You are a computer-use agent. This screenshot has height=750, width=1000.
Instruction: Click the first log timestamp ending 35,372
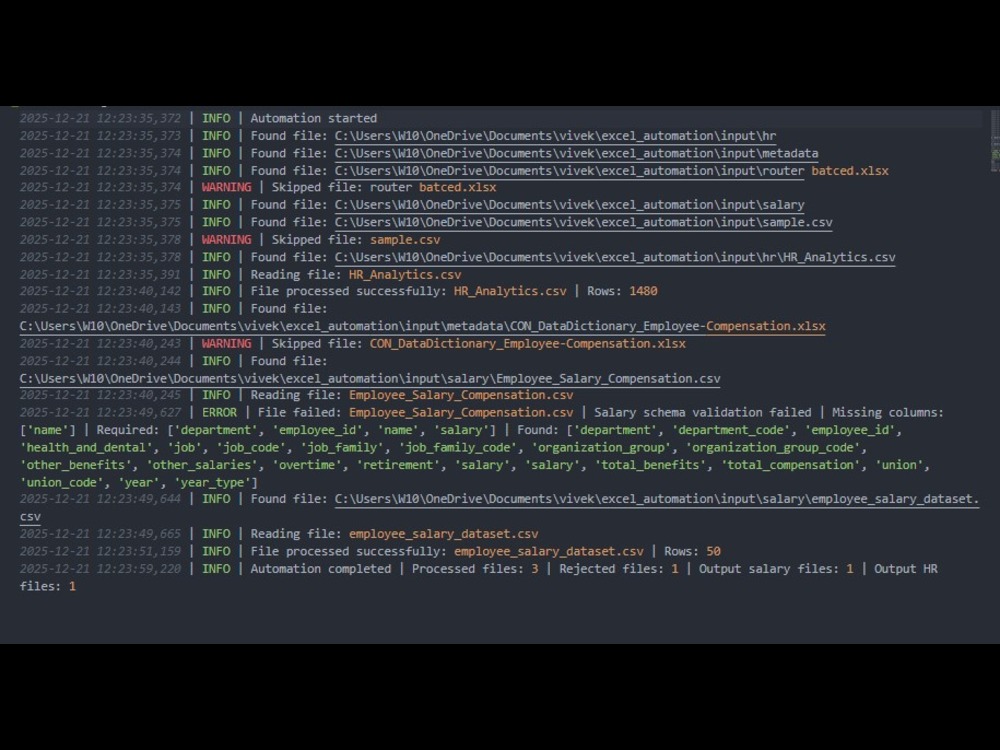[100, 118]
